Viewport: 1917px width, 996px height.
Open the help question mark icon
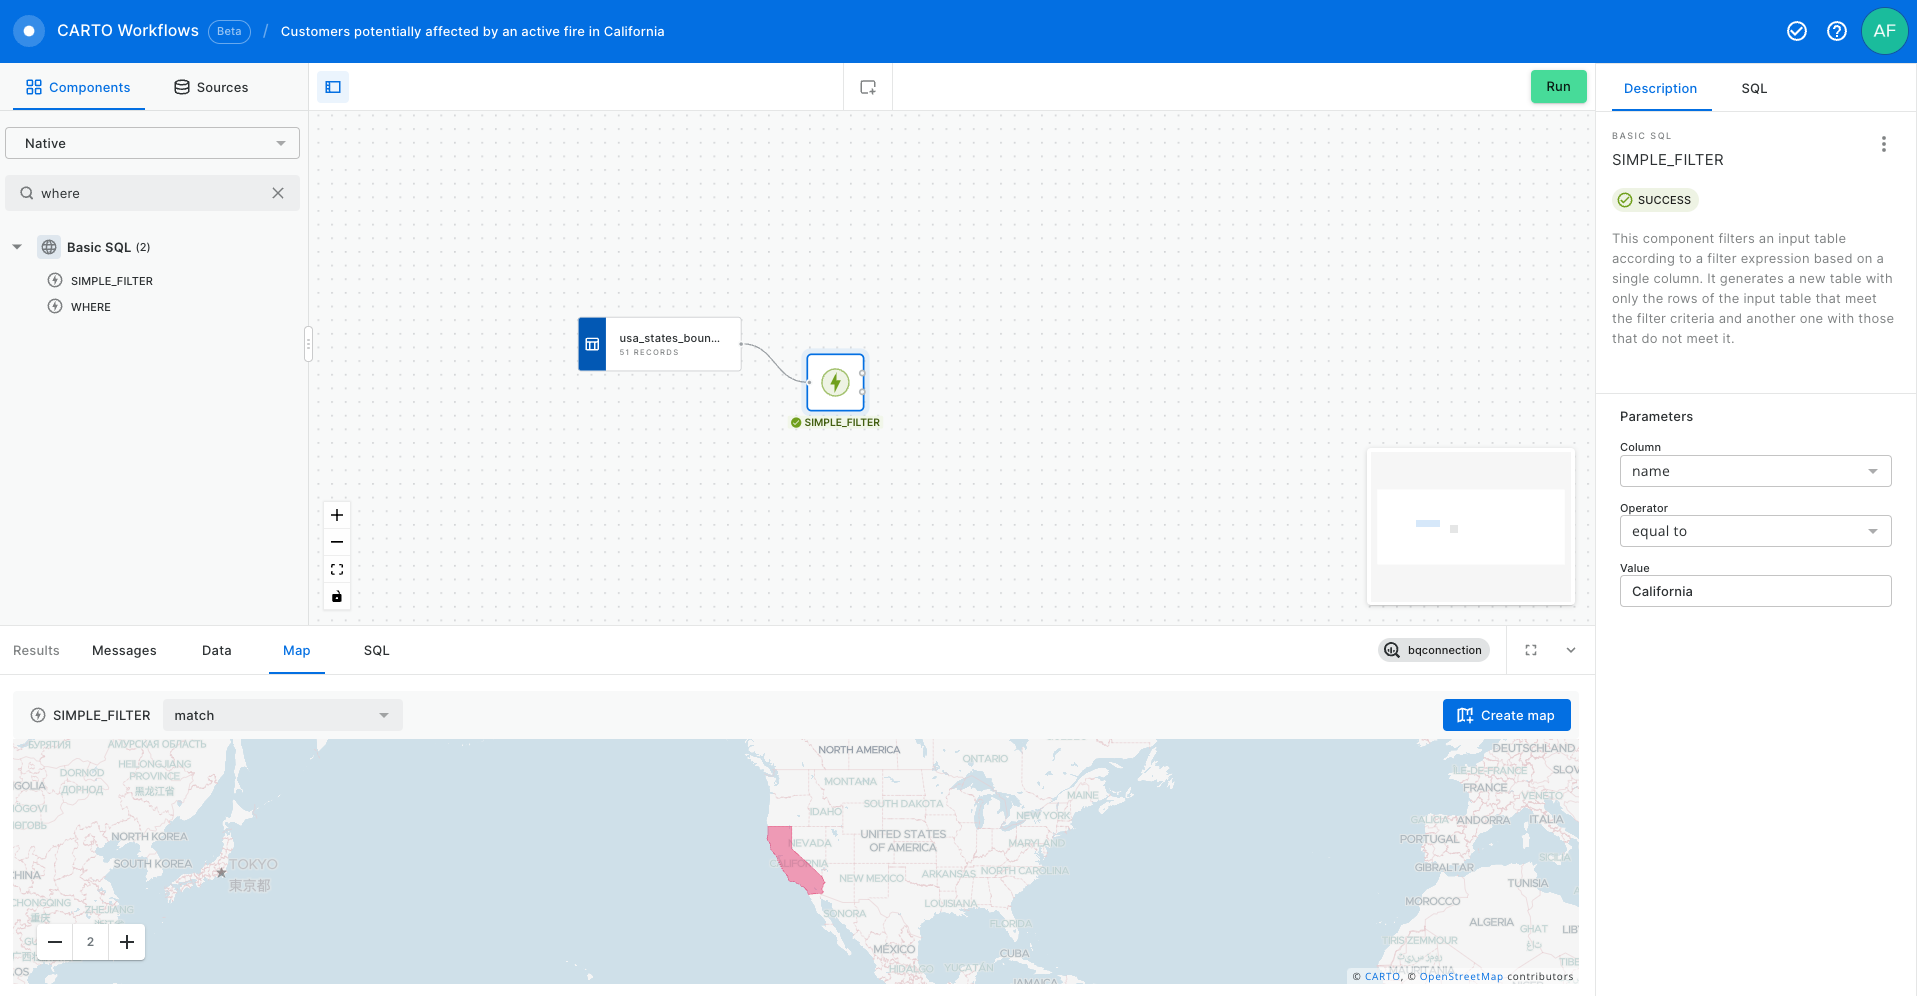coord(1836,31)
